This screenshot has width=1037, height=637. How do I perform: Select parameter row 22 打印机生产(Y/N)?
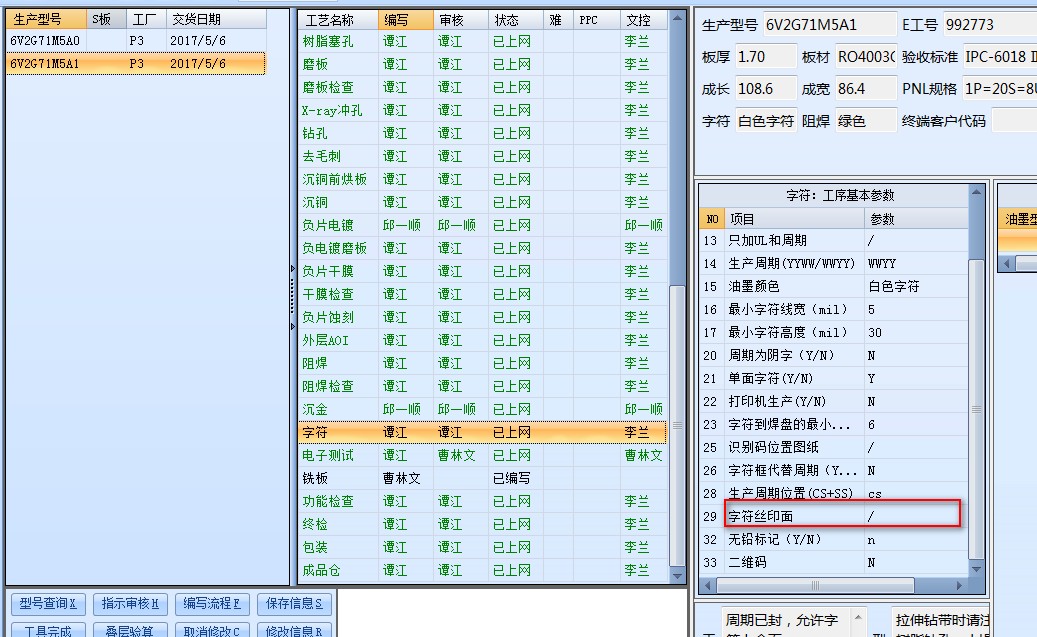coord(834,402)
